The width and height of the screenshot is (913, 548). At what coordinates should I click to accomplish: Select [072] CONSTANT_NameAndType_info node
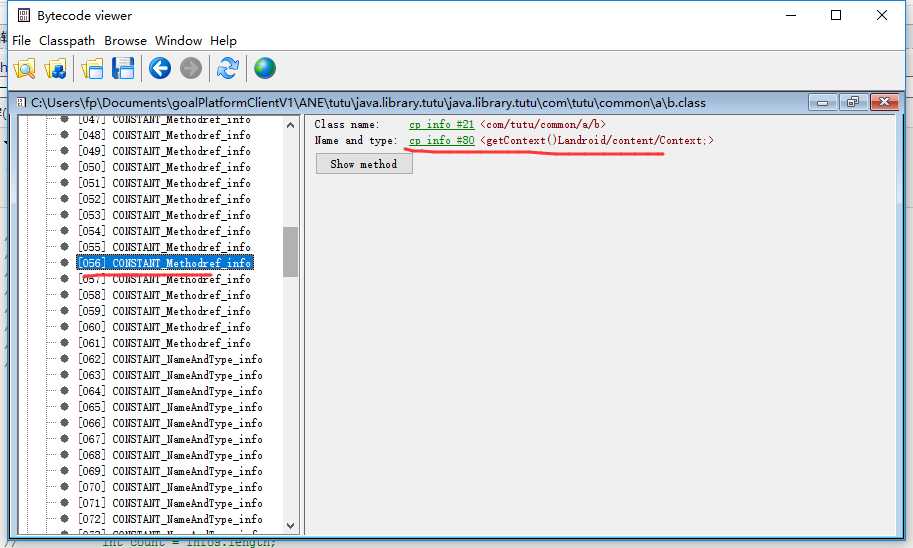click(170, 519)
